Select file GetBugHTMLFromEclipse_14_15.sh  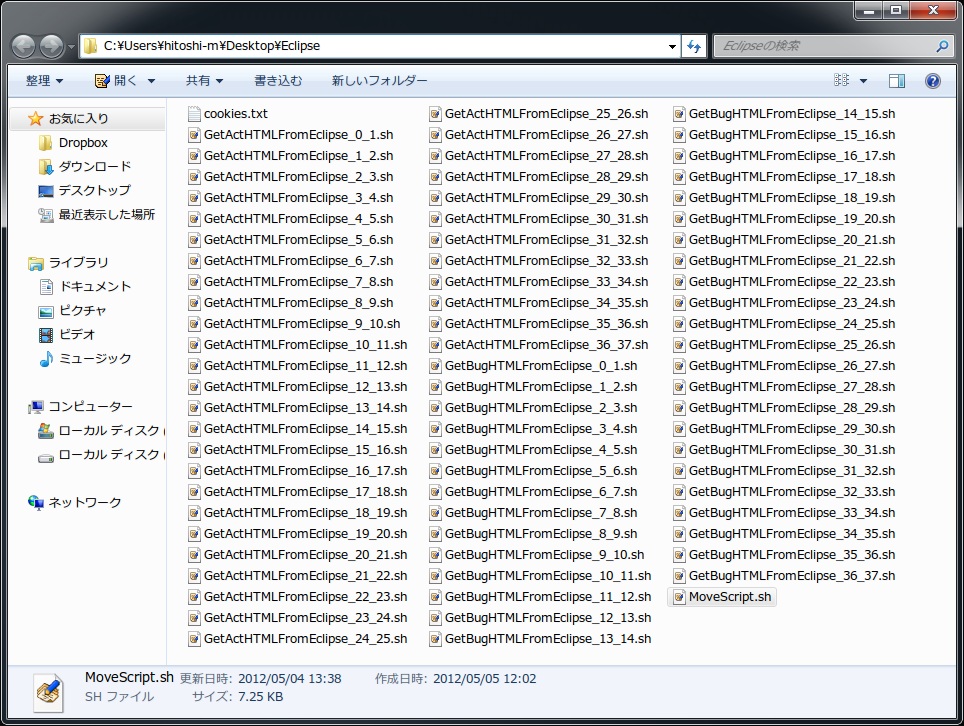pyautogui.click(x=784, y=114)
